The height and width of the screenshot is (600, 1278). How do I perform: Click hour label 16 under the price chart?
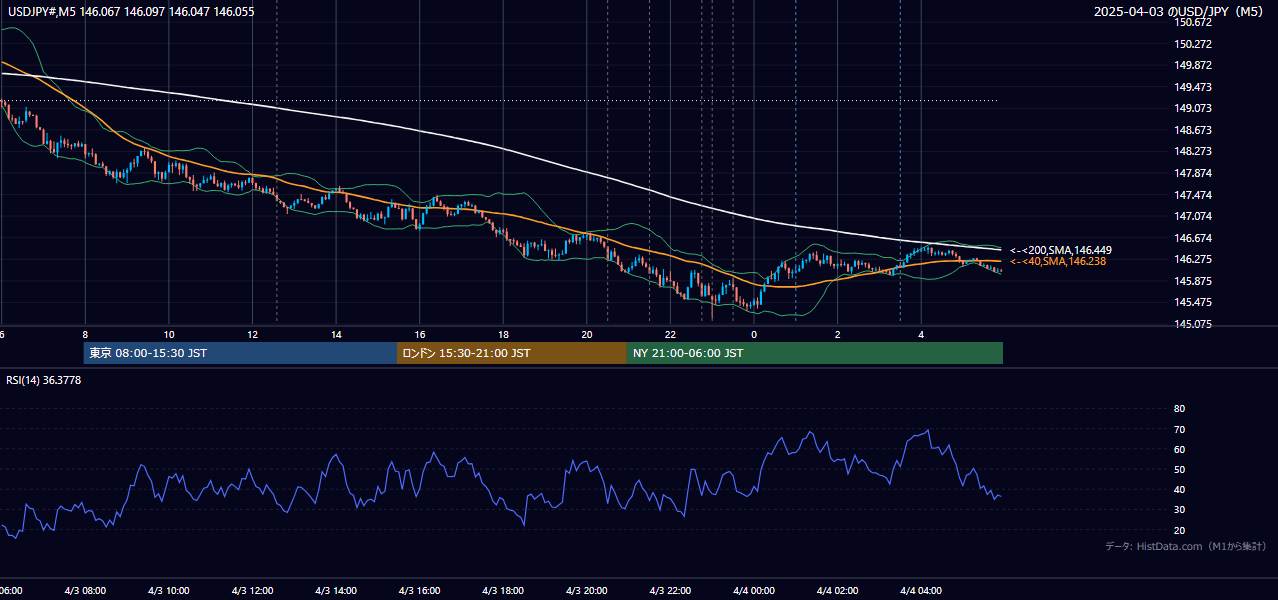pos(420,335)
